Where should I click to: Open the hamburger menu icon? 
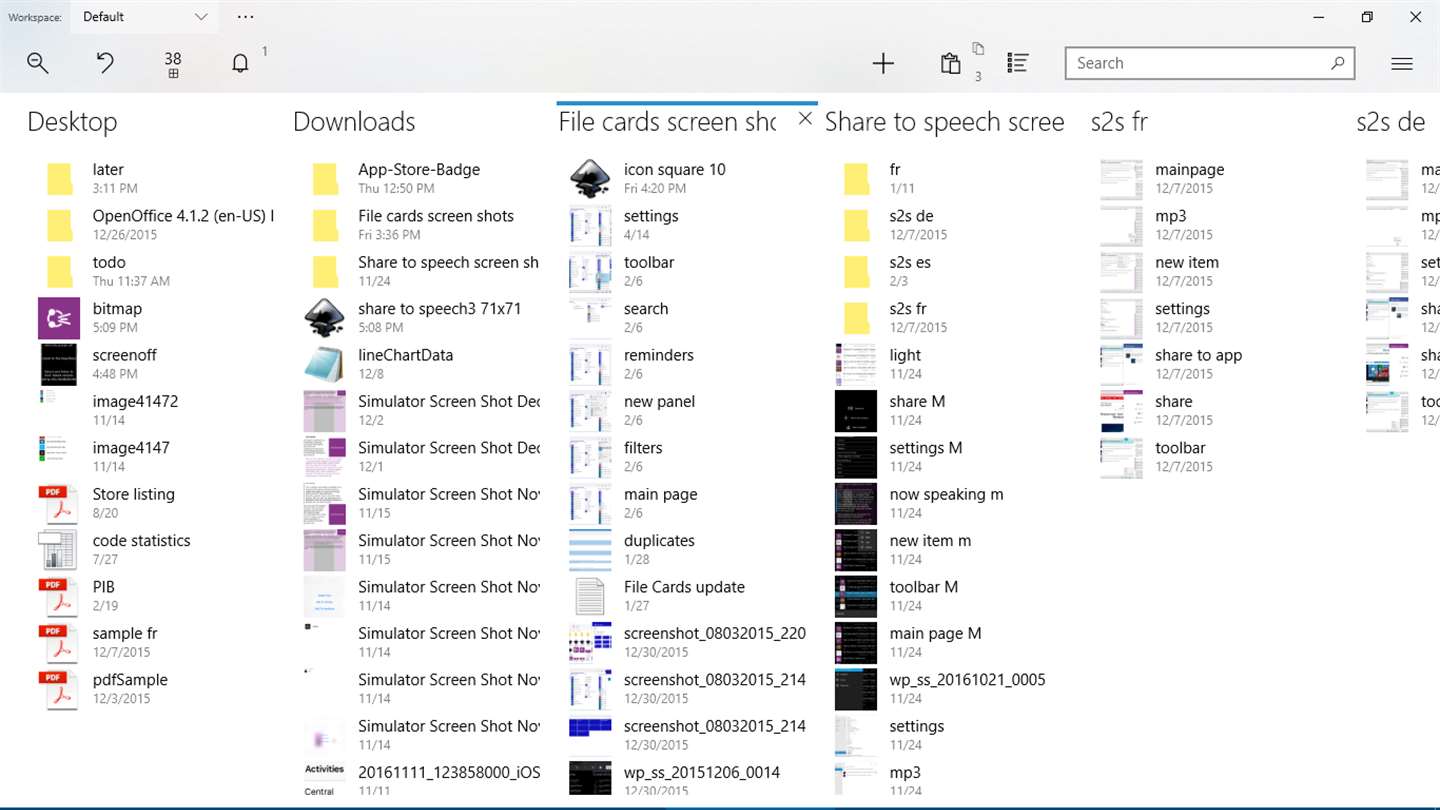[x=1402, y=63]
